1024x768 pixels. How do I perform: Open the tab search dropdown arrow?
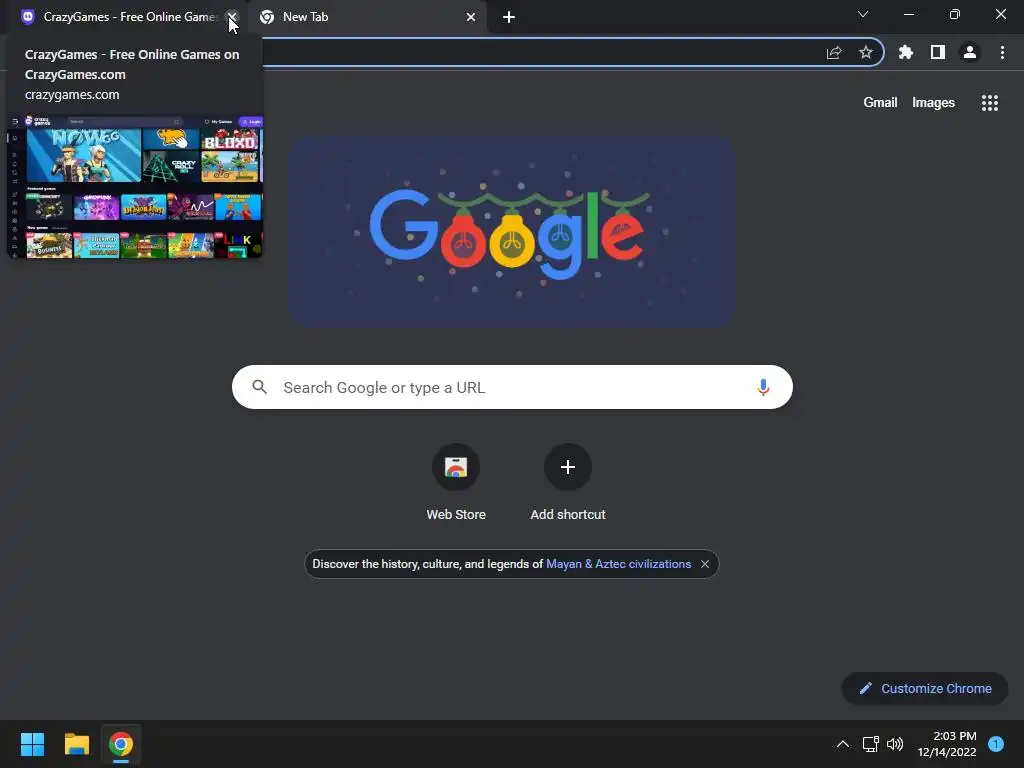(863, 14)
